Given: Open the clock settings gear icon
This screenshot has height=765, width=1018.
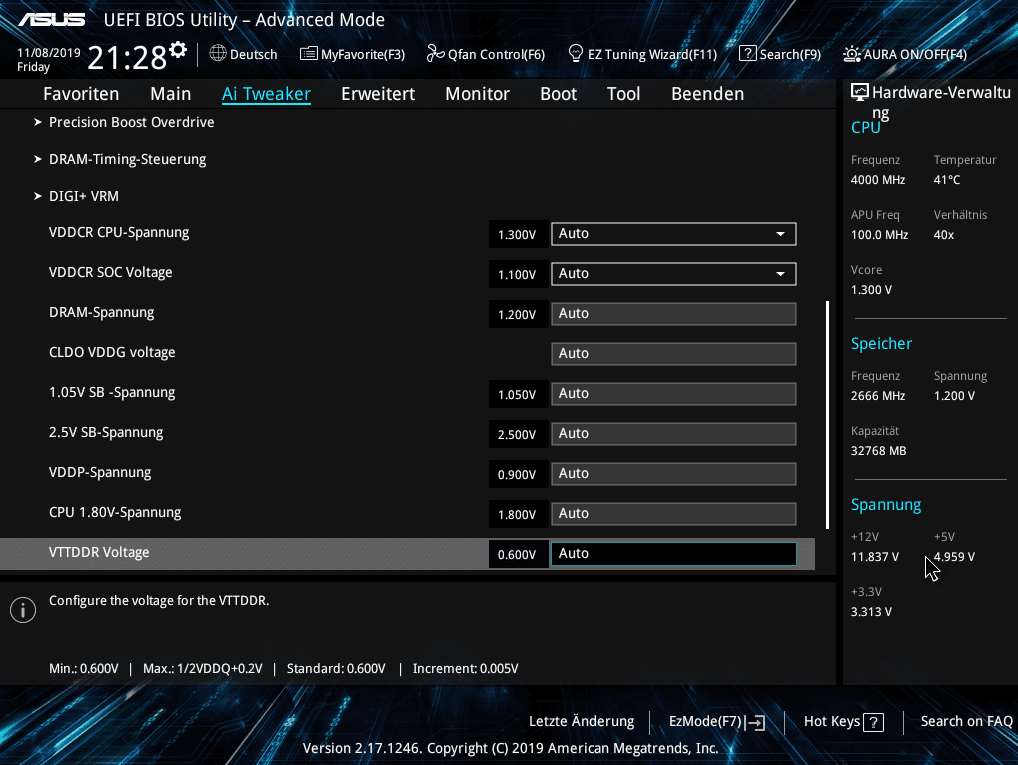Looking at the screenshot, I should [178, 49].
